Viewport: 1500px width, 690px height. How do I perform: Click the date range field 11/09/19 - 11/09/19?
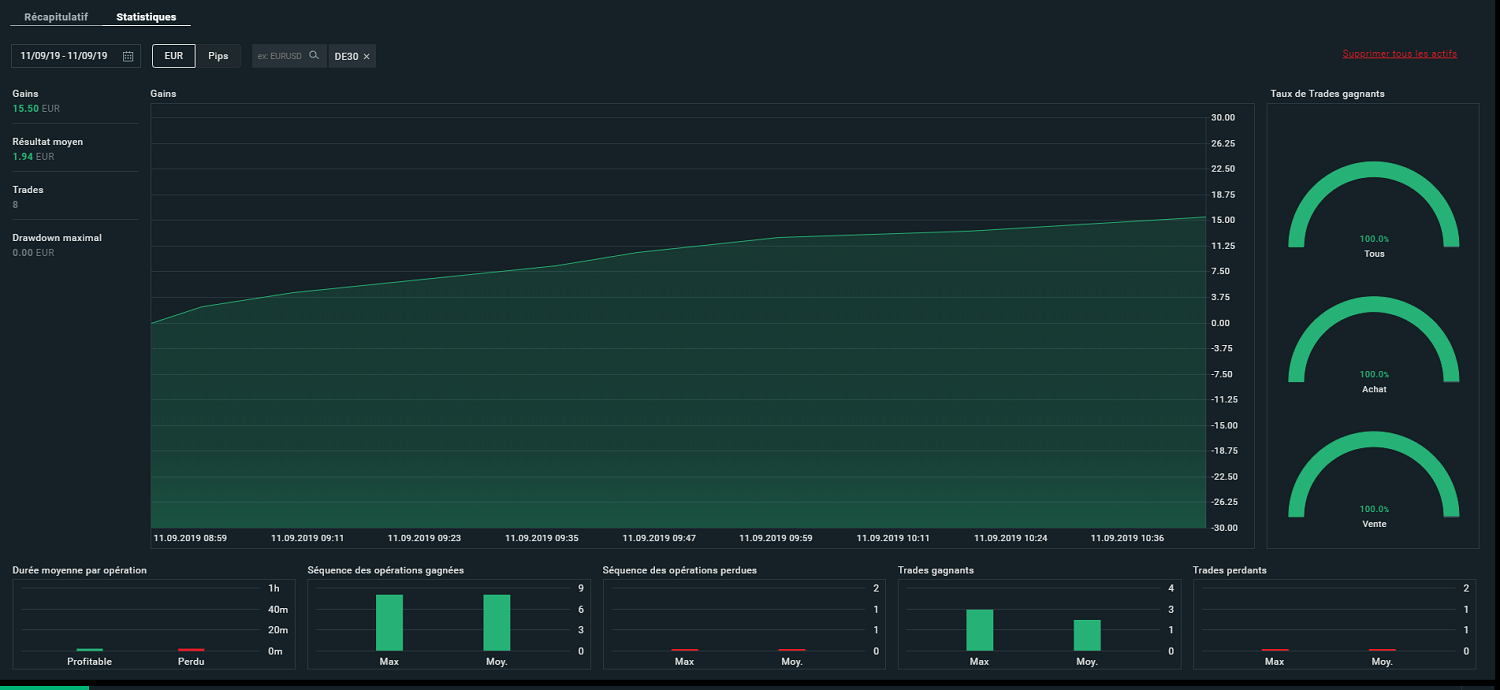coord(76,56)
